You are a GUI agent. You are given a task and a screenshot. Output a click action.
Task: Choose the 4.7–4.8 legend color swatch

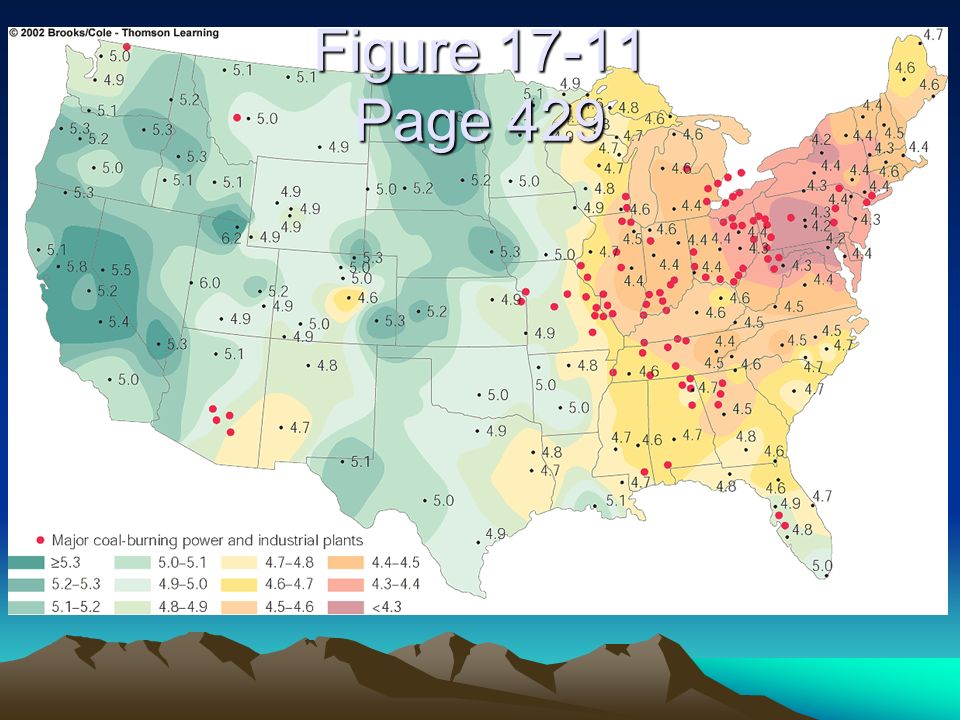point(239,563)
